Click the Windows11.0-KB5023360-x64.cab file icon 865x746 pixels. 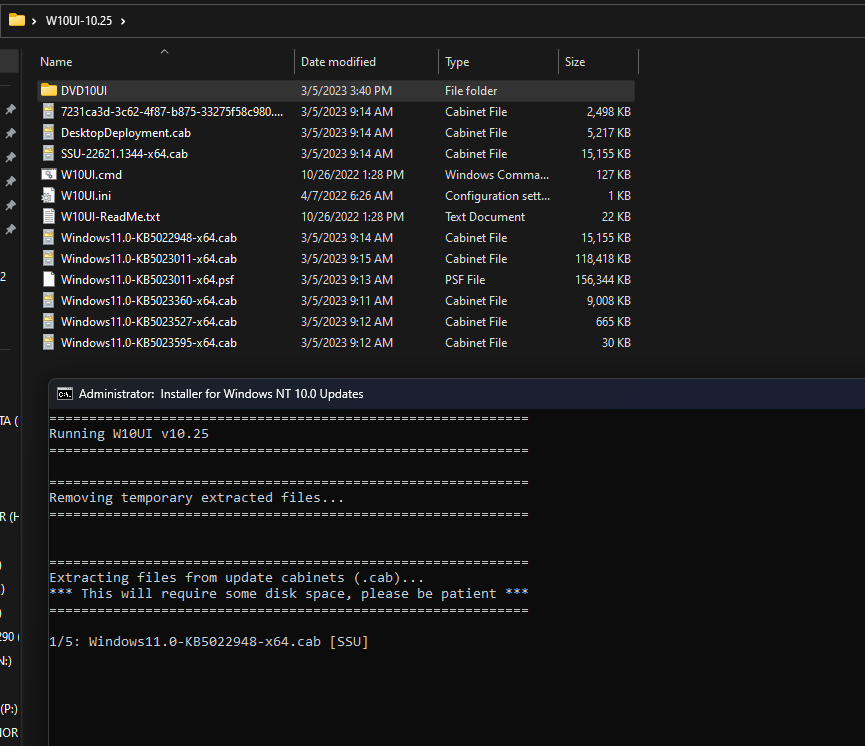click(49, 300)
